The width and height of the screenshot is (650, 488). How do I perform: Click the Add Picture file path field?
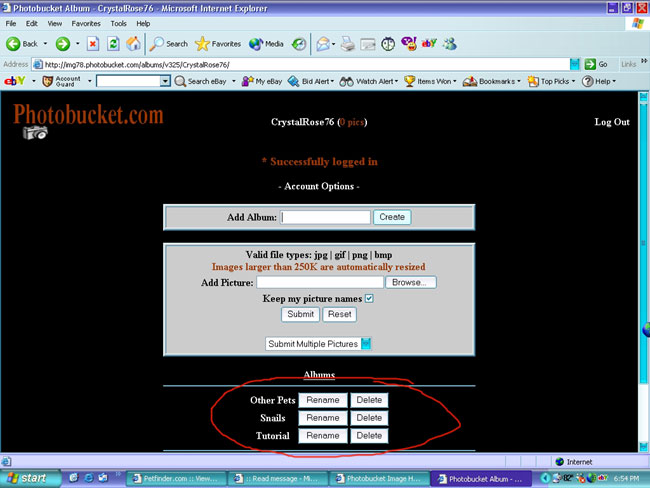pyautogui.click(x=320, y=282)
